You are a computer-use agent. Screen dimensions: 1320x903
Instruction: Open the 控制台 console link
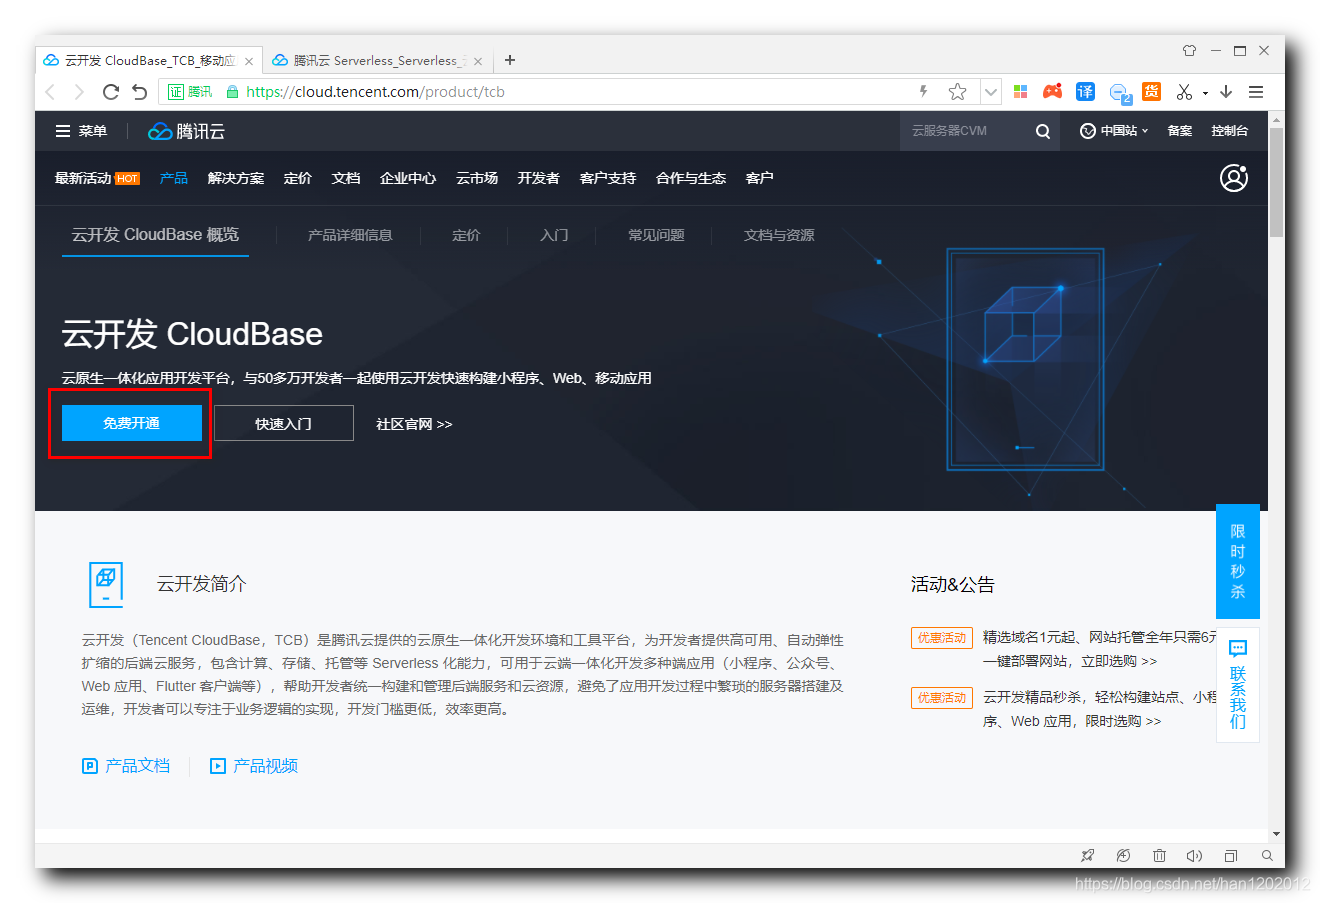(x=1229, y=131)
